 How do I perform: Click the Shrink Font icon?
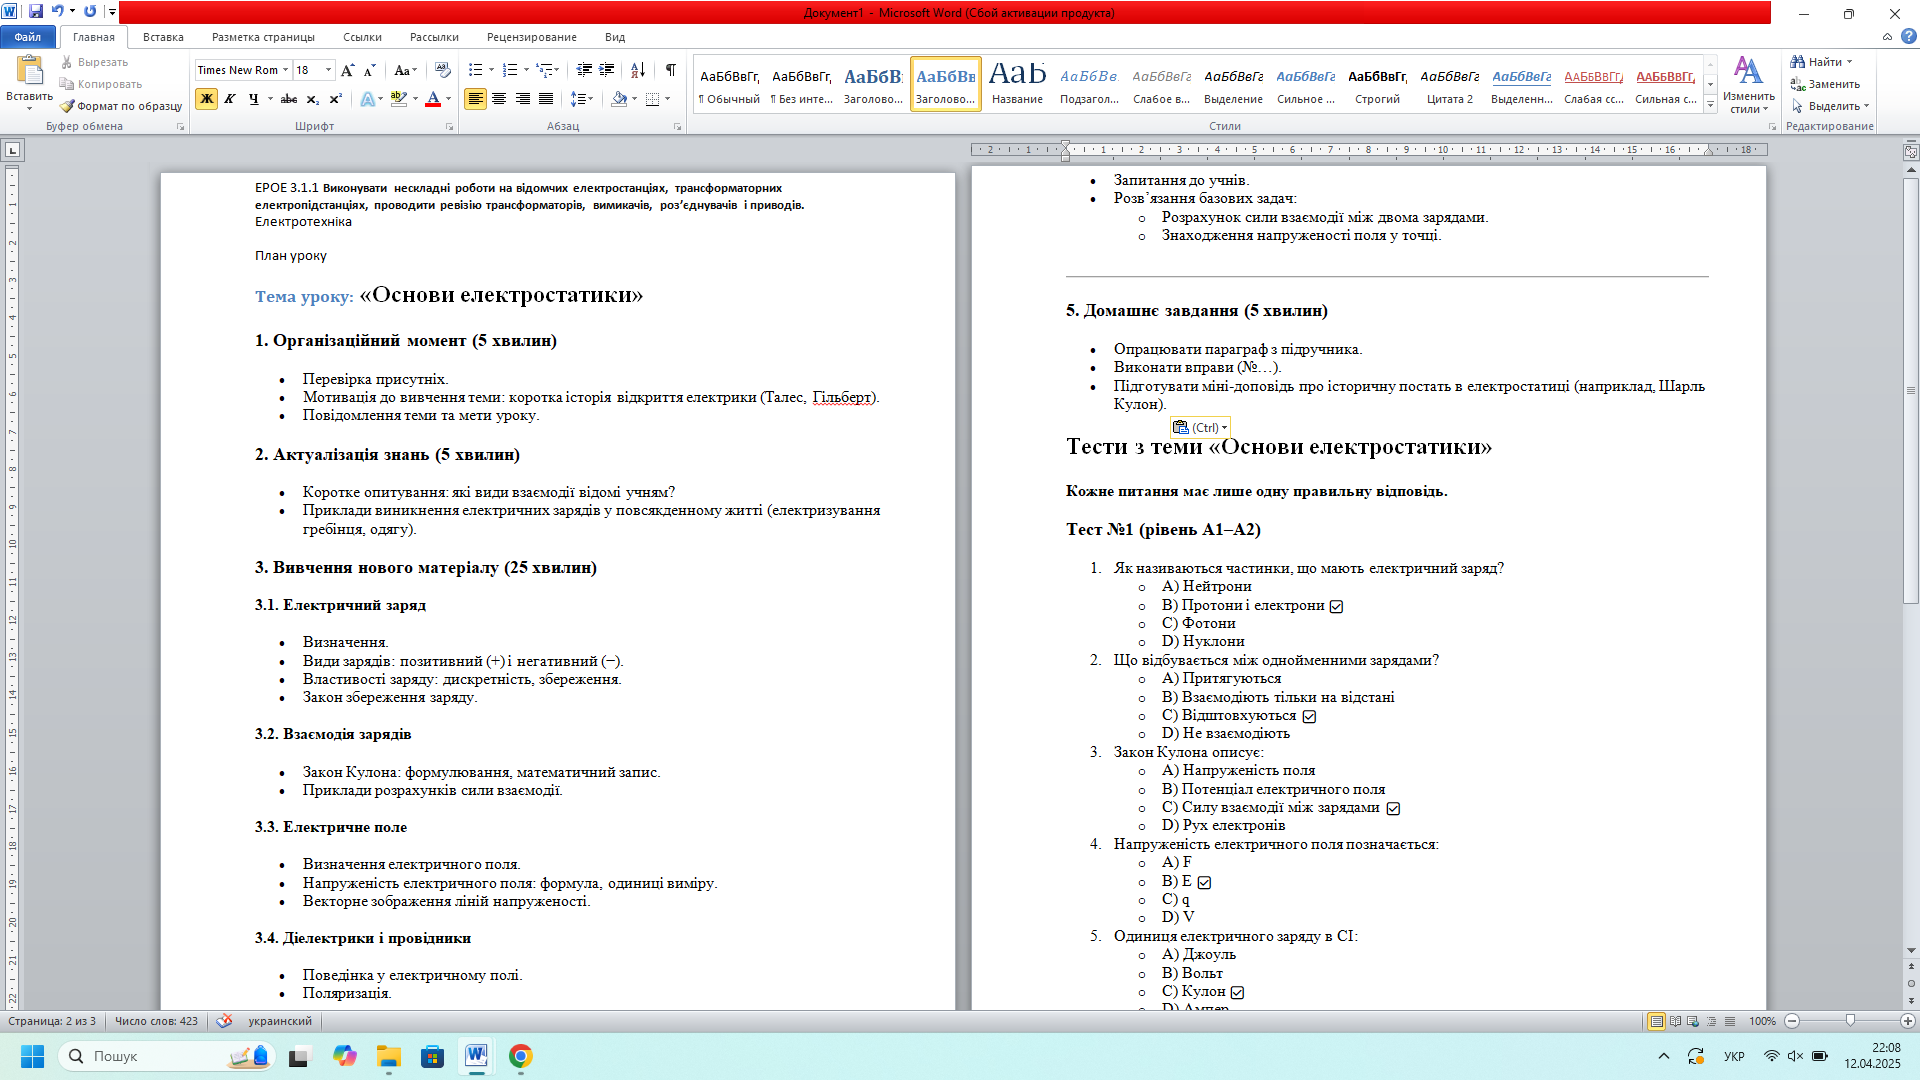(369, 70)
